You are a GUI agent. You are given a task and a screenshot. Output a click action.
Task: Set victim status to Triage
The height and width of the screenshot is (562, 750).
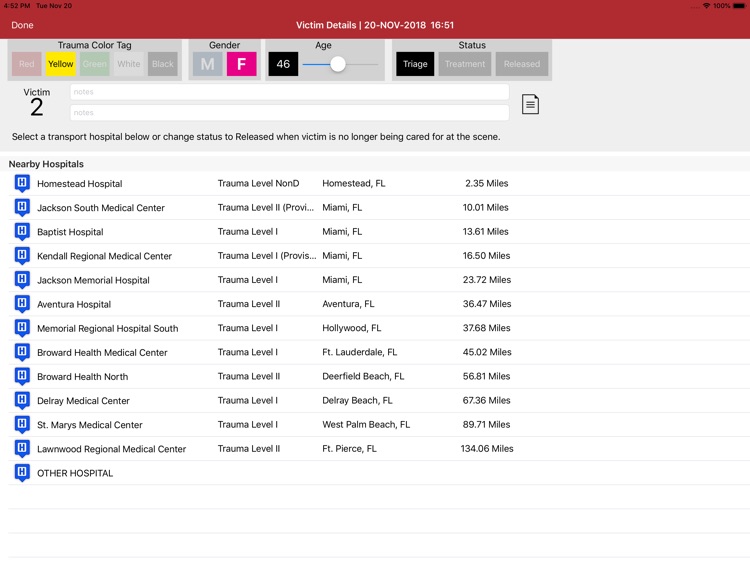pyautogui.click(x=415, y=64)
